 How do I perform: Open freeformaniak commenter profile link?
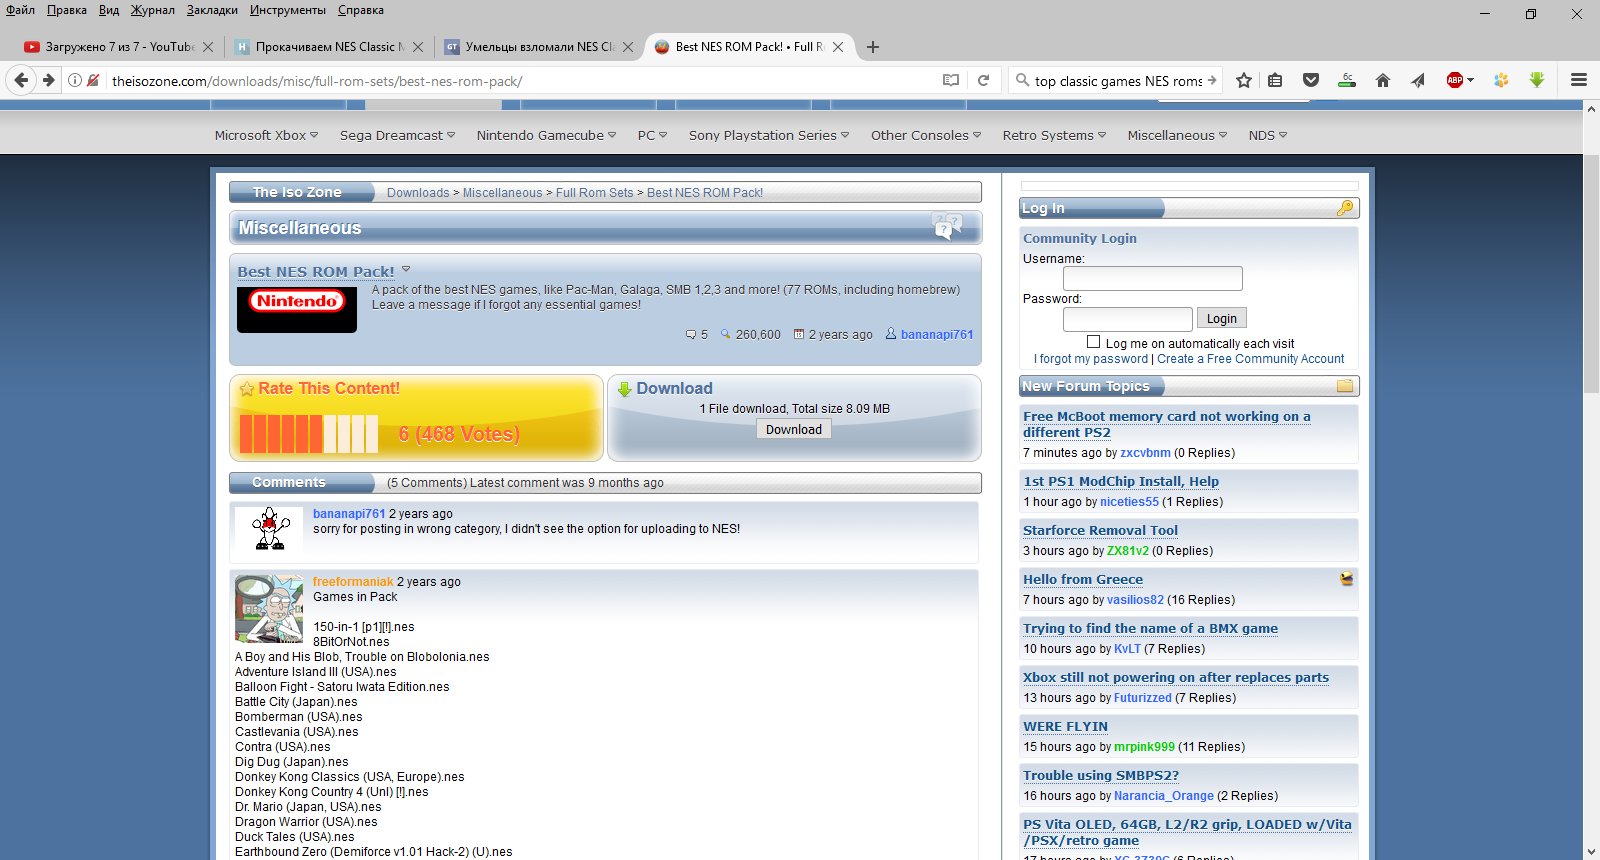(x=353, y=582)
